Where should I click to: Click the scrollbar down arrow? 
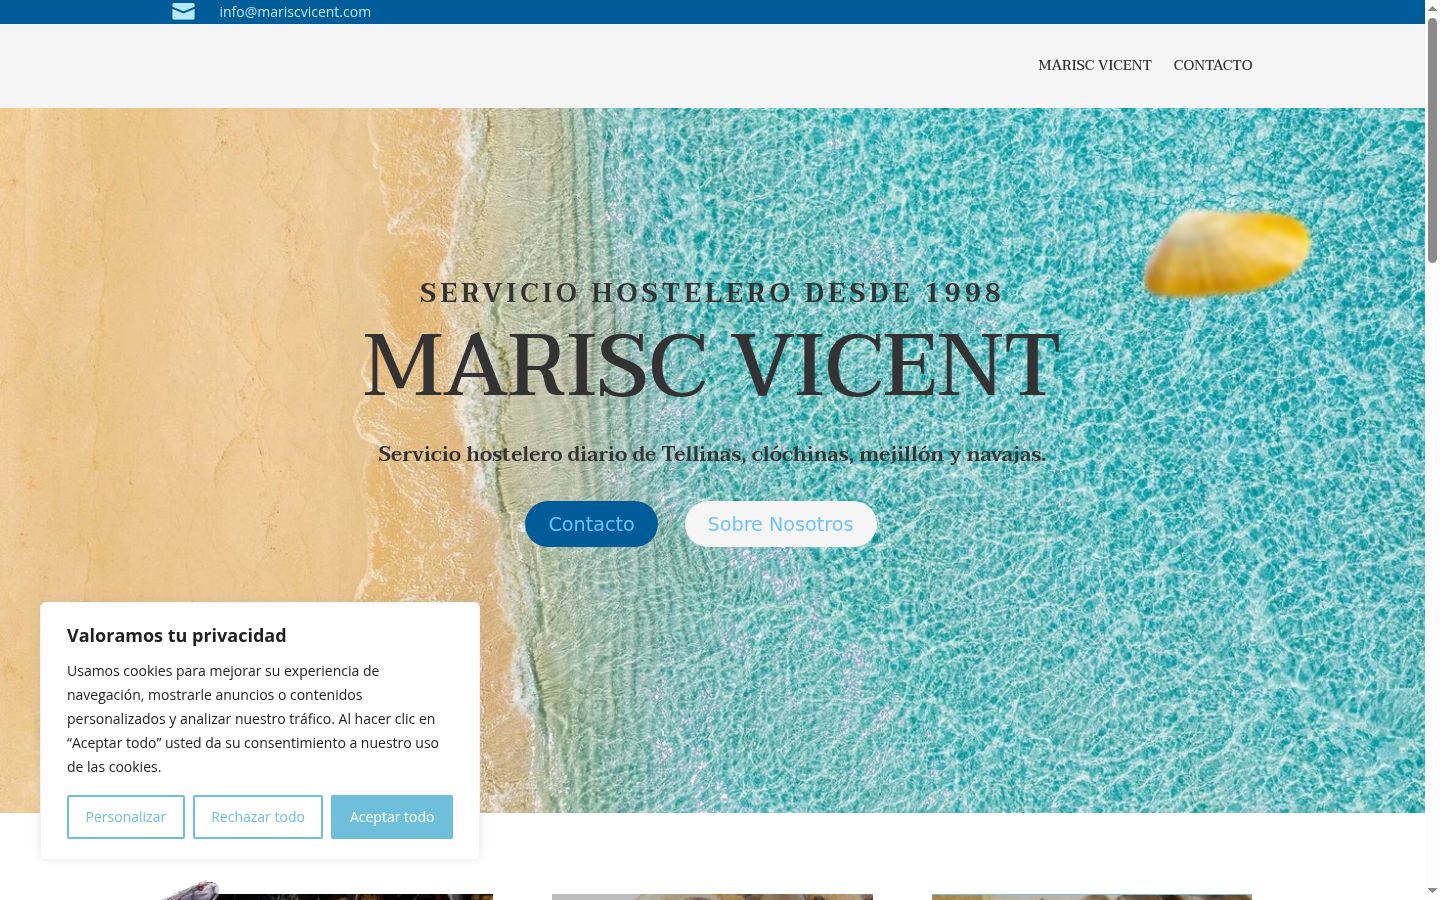[x=1432, y=890]
